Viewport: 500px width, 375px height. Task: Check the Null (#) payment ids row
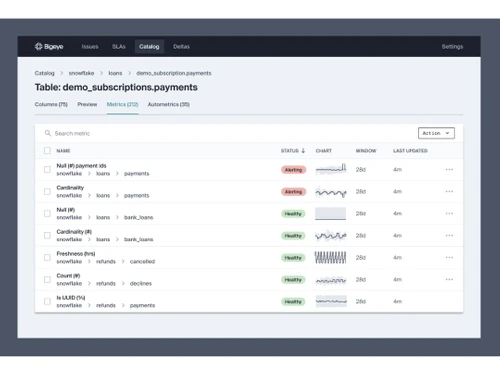pyautogui.click(x=47, y=169)
